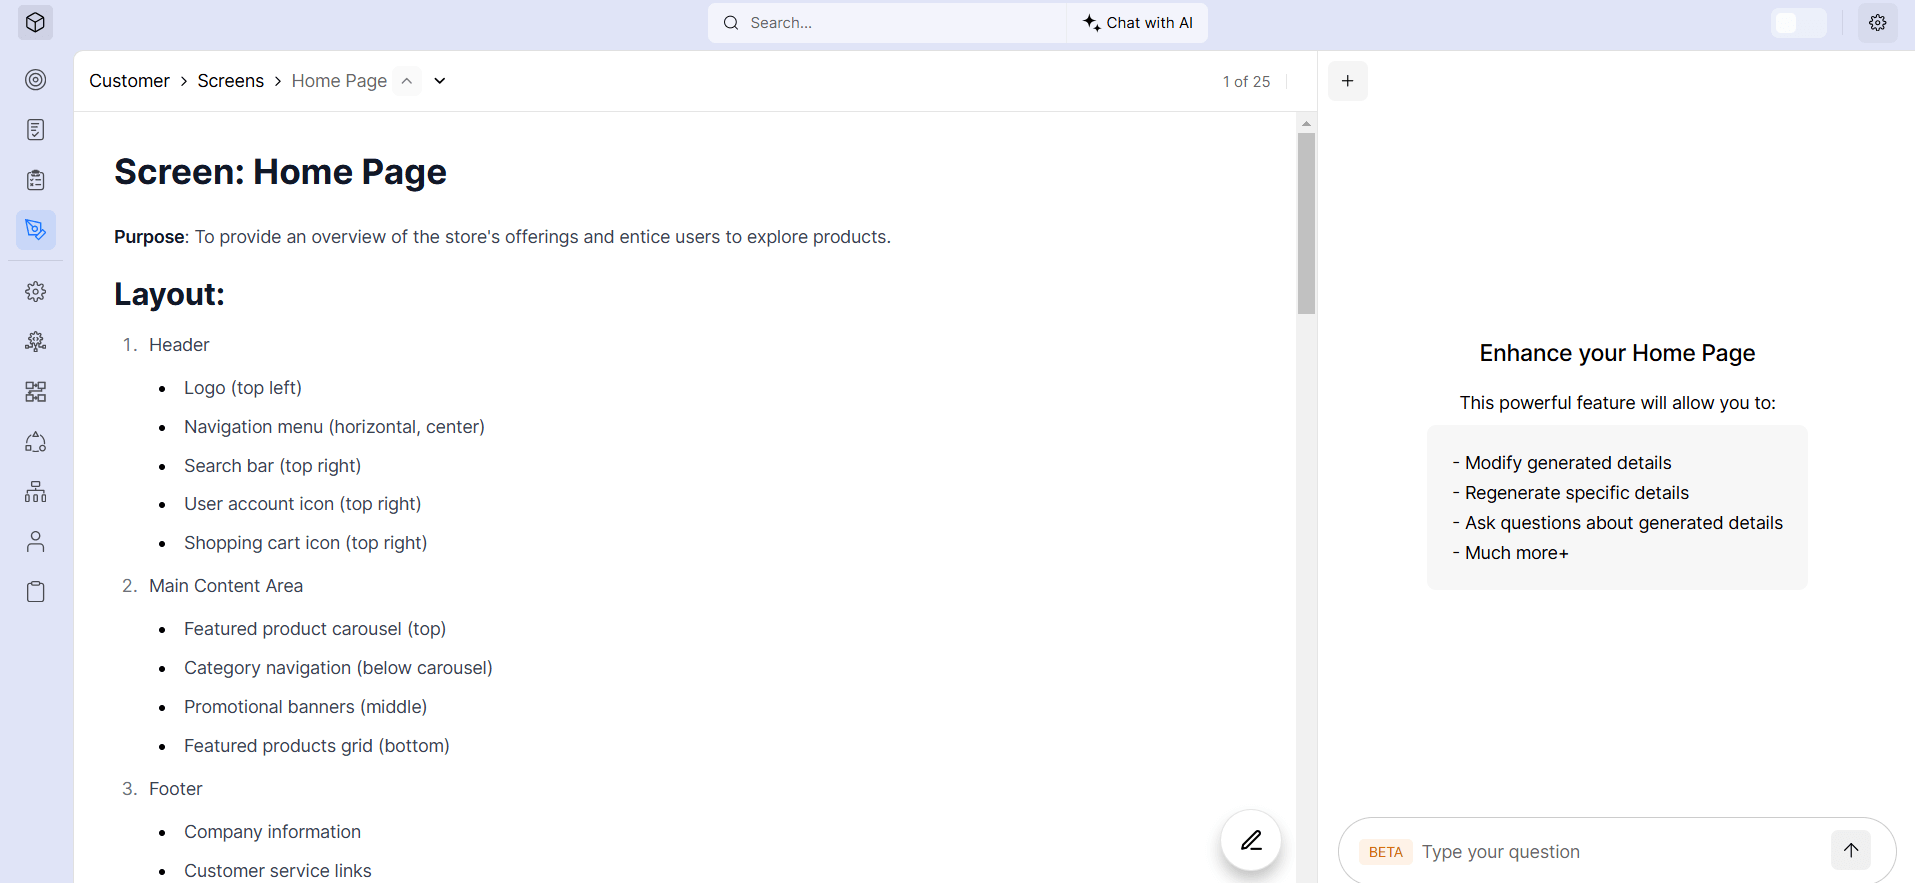Image resolution: width=1915 pixels, height=883 pixels.
Task: Open the target/goals sidebar icon
Action: tap(36, 80)
